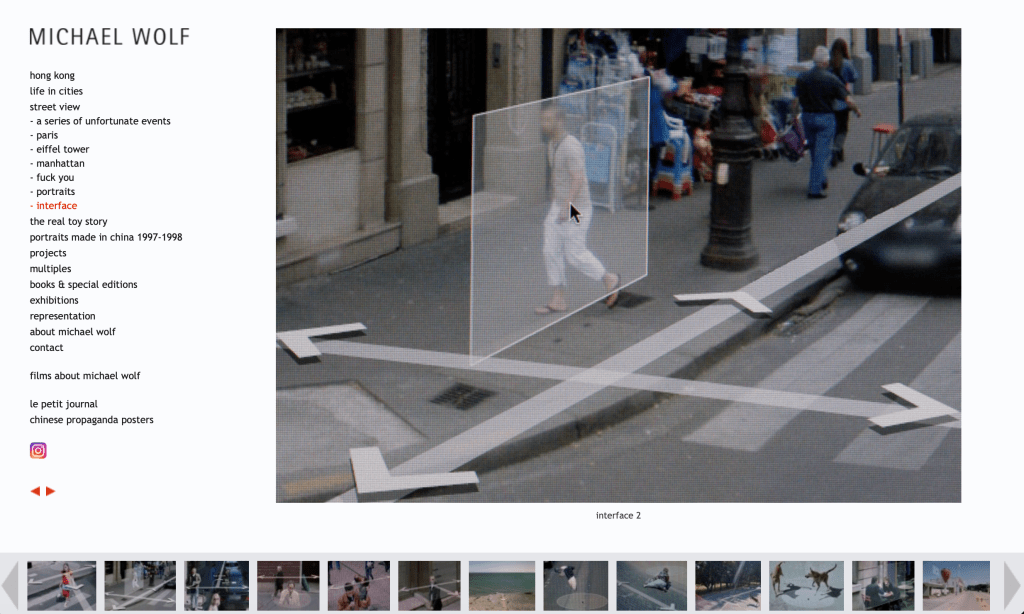This screenshot has width=1024, height=614.
Task: Open the eiffel tower submenu item
Action: pos(62,149)
